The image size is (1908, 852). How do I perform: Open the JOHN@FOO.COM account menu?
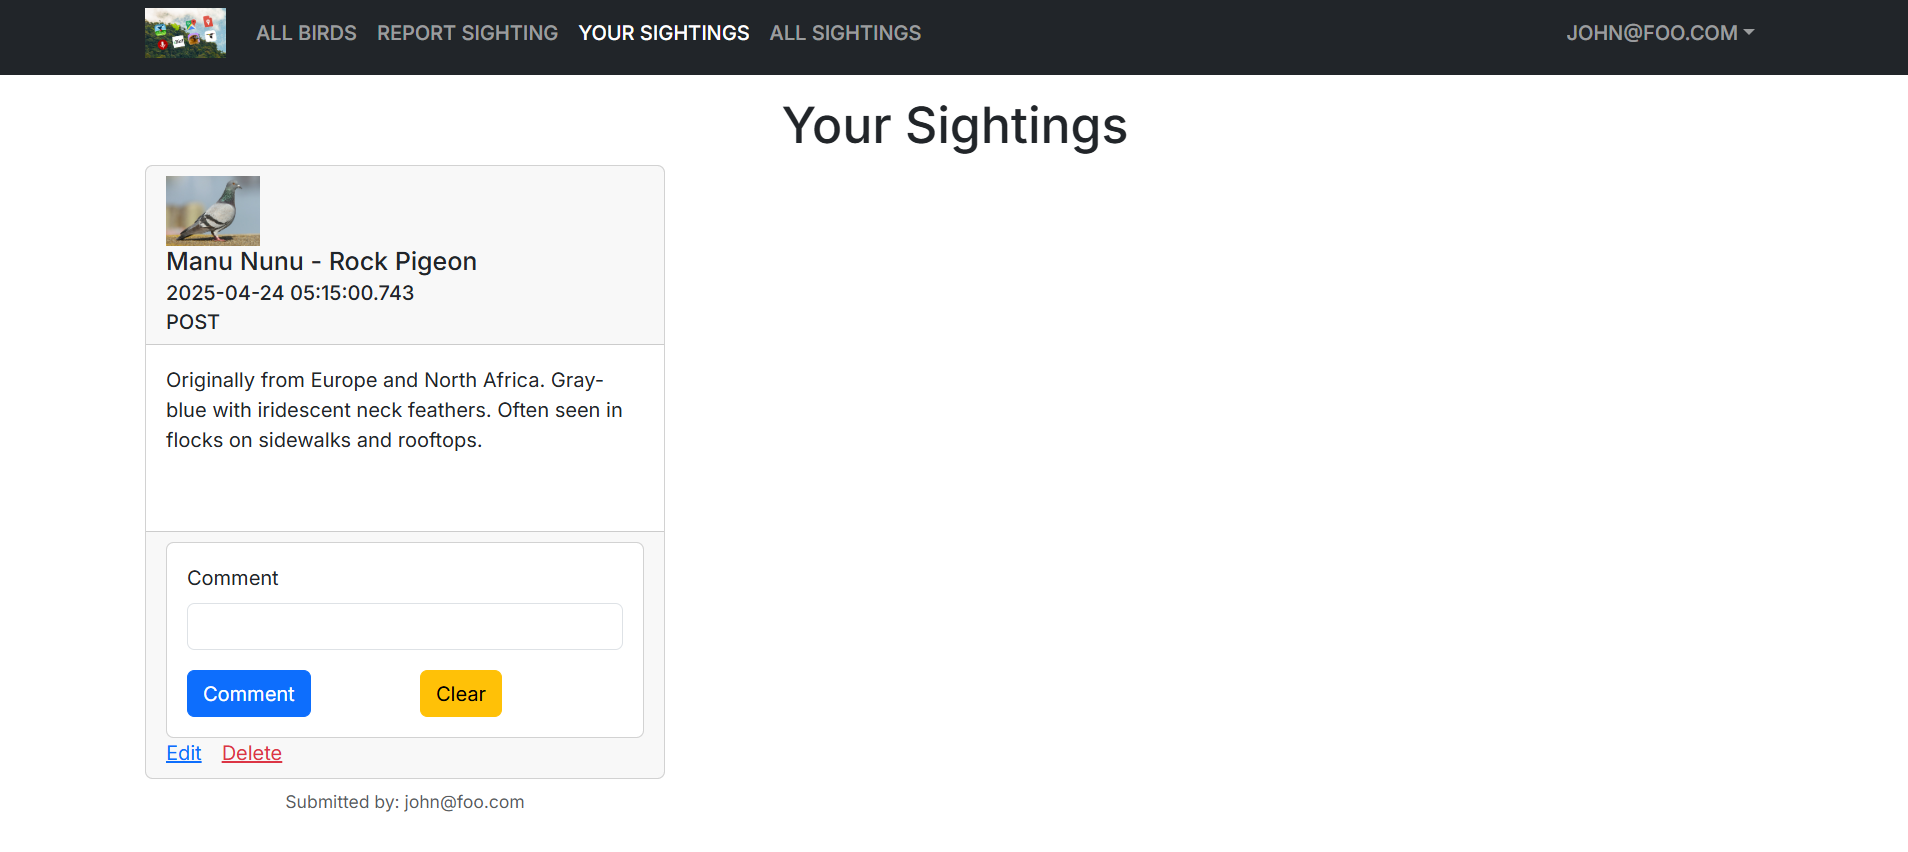(1651, 33)
